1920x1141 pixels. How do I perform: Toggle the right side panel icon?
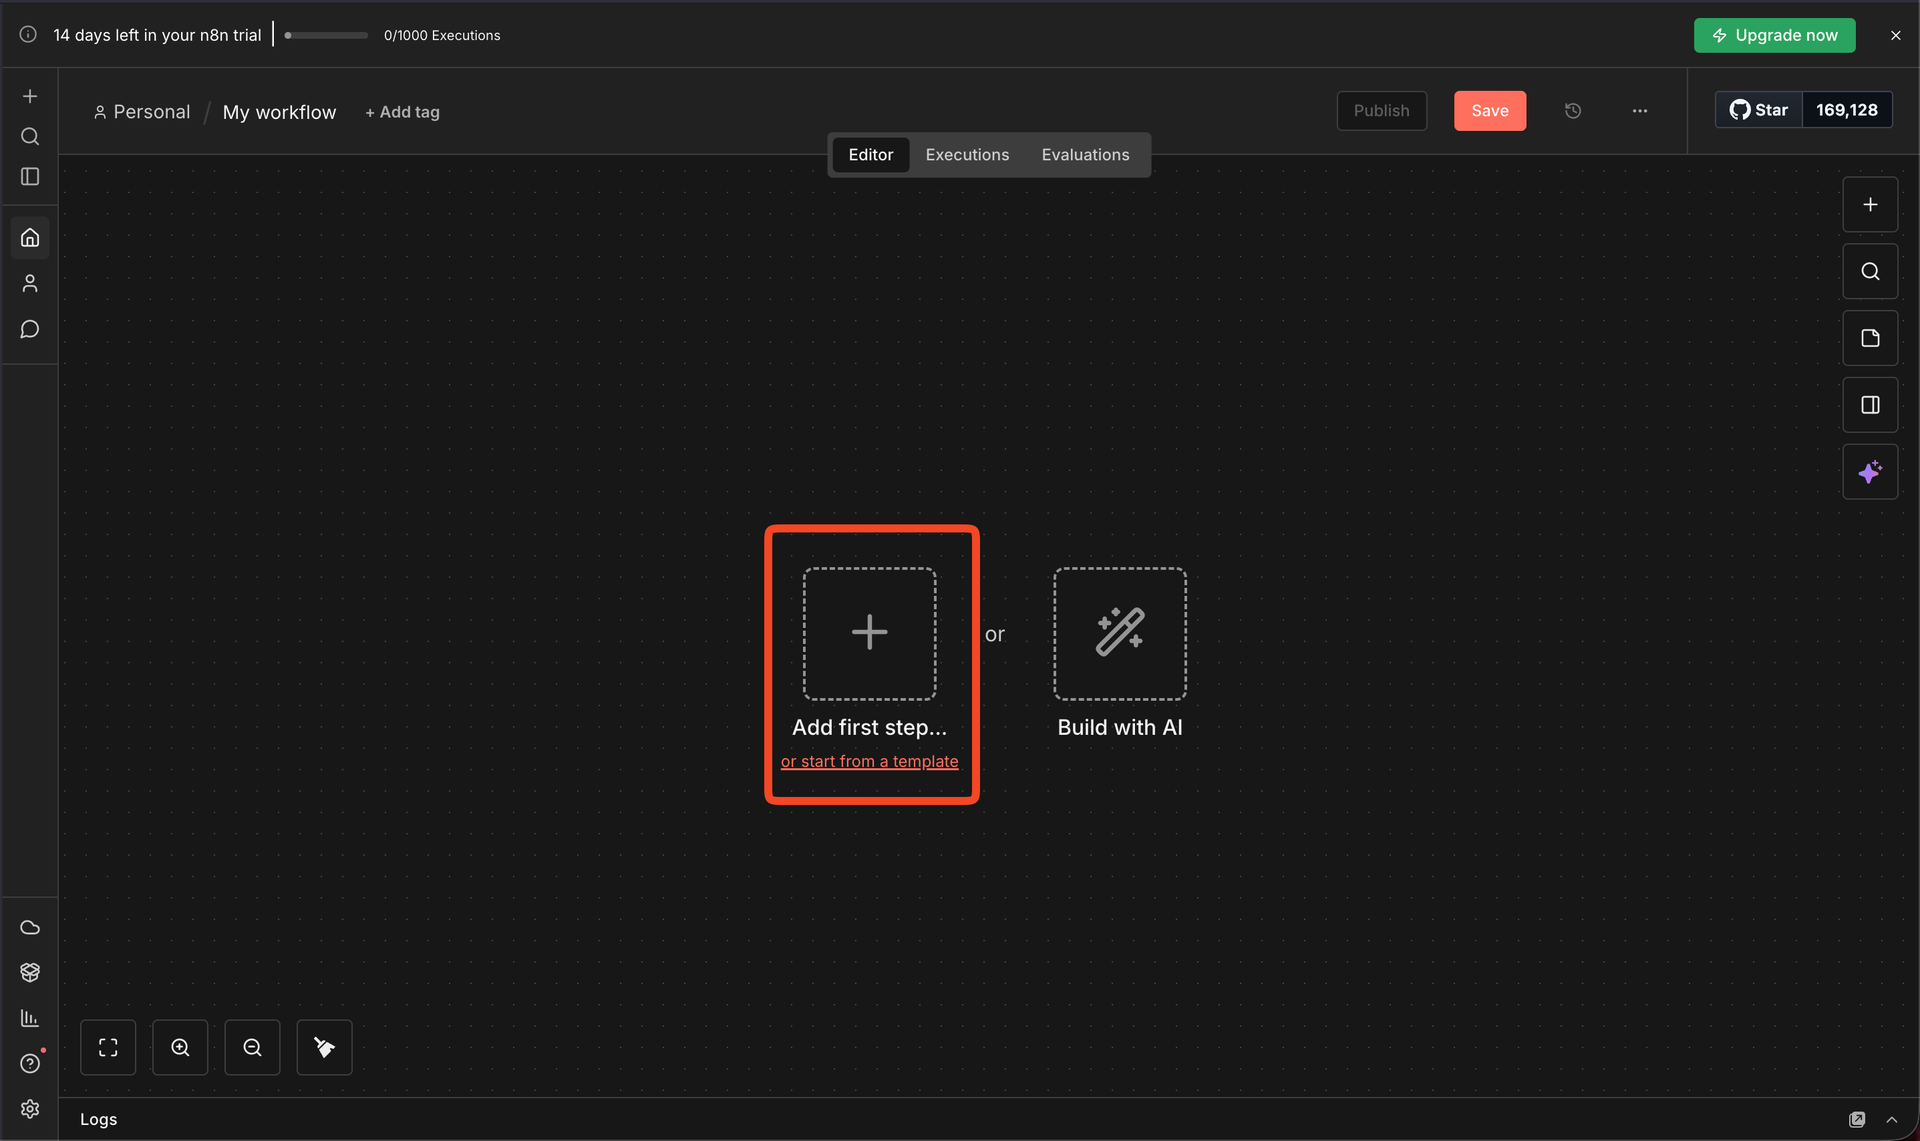coord(1869,405)
